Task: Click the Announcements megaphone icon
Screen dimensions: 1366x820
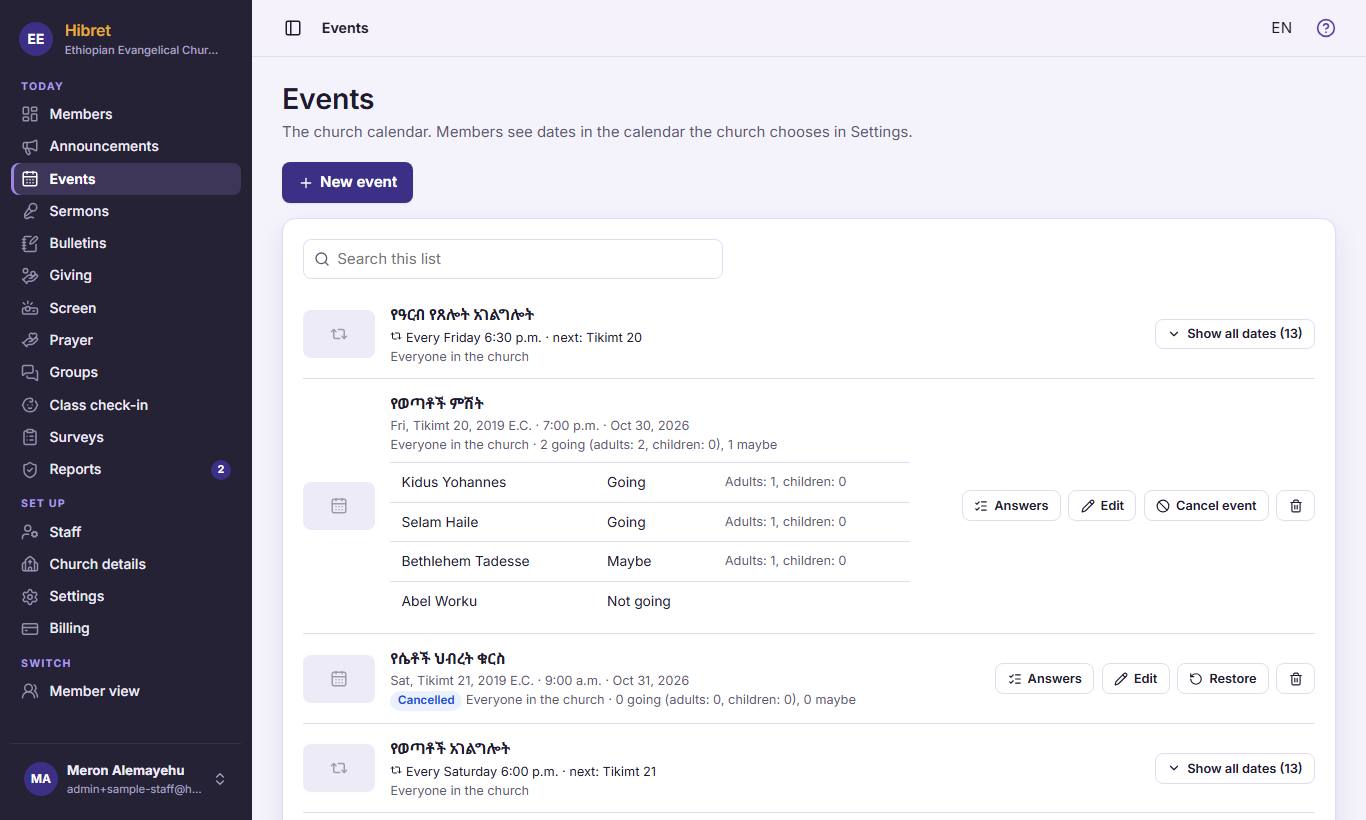Action: point(30,146)
